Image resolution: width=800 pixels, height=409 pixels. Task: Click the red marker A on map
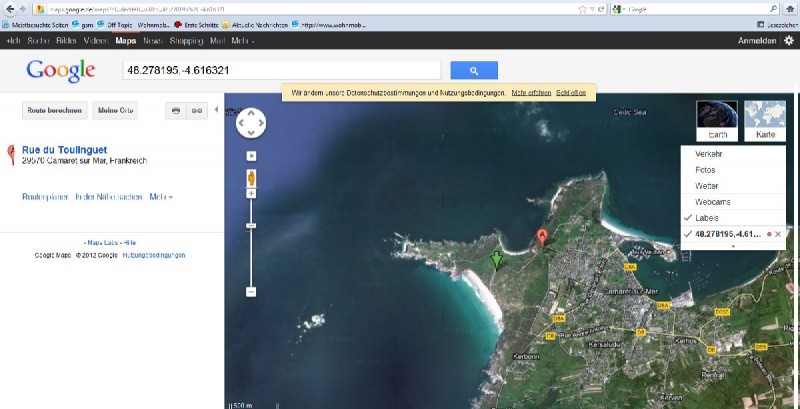click(542, 238)
